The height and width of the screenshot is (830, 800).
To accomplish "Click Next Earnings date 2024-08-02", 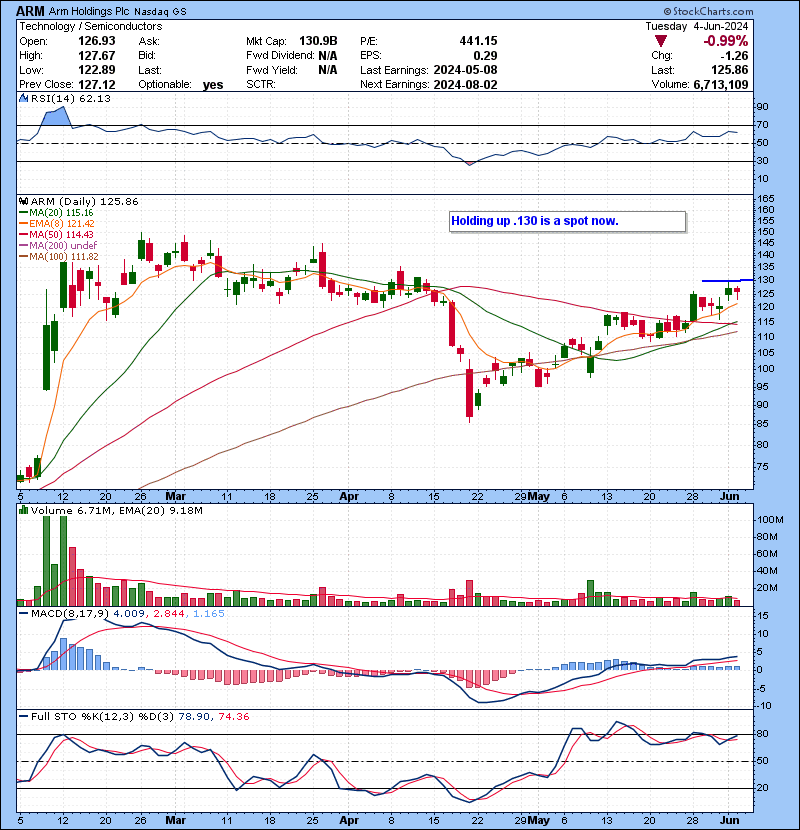I will pyautogui.click(x=465, y=85).
